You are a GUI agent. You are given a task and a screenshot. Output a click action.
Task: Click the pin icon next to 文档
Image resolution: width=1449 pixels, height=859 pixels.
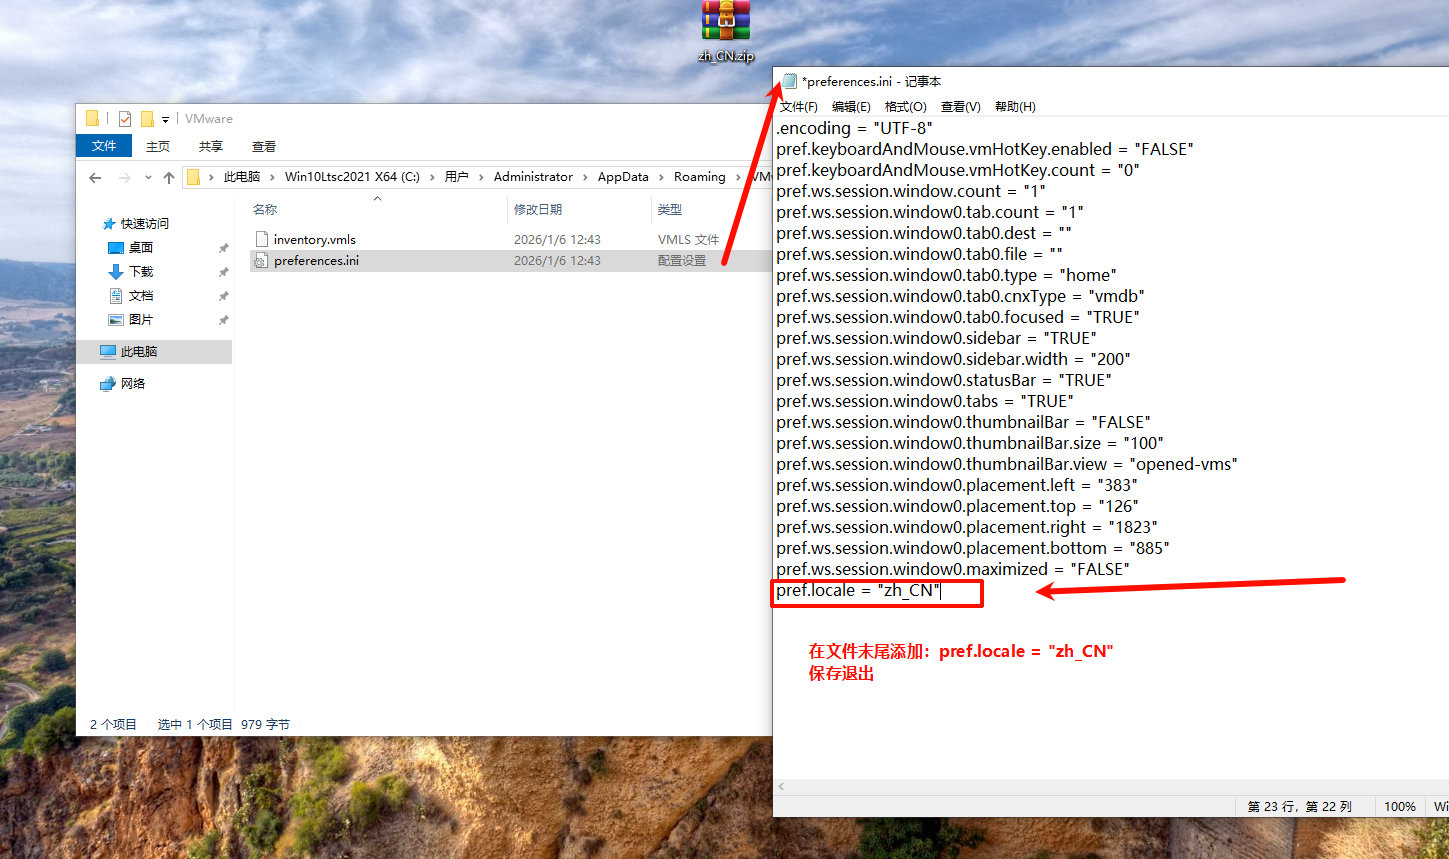(224, 296)
